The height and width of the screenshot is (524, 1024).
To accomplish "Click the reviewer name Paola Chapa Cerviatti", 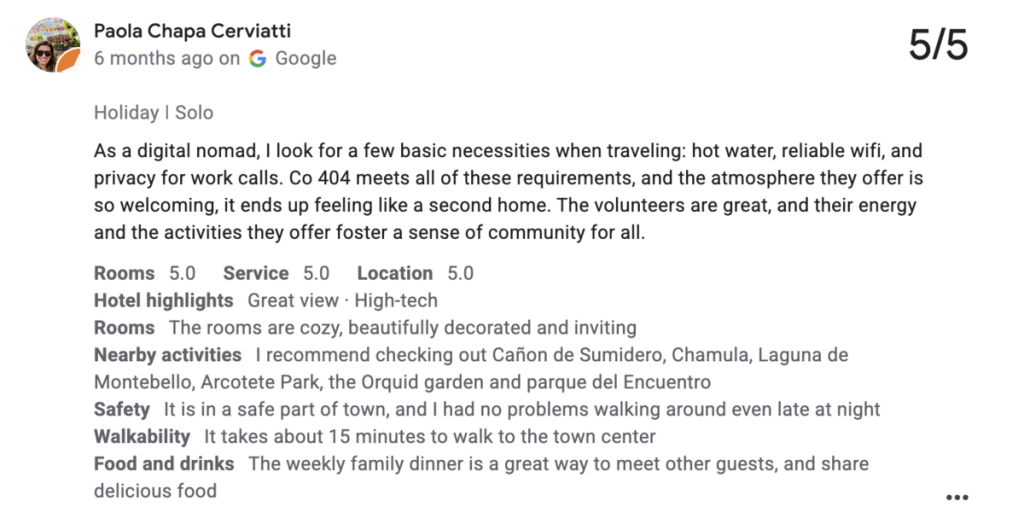I will coord(192,32).
